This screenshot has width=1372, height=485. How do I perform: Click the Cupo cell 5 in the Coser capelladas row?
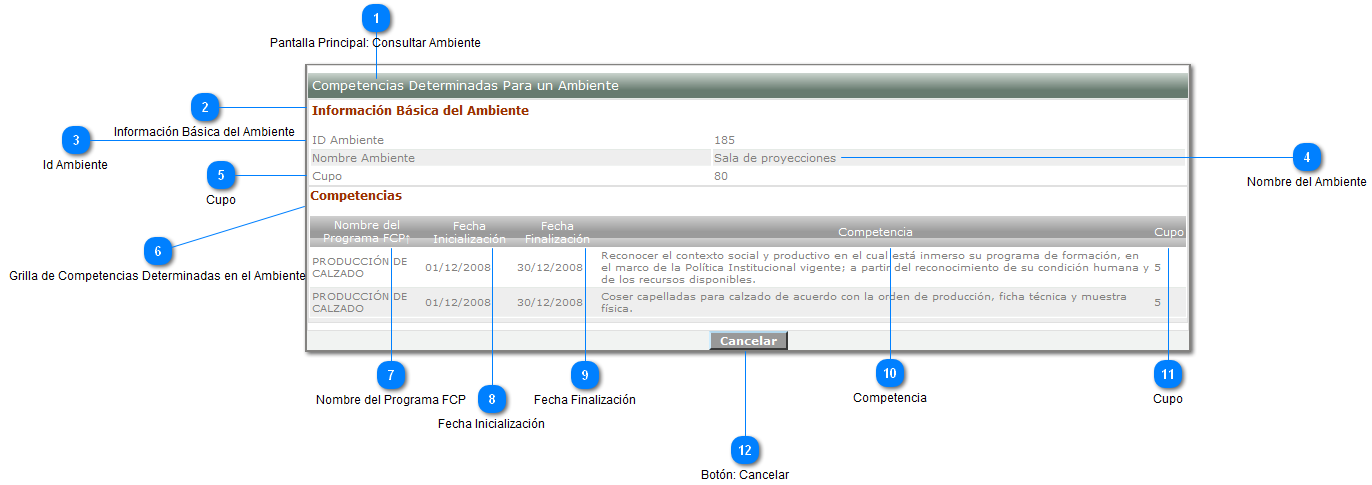point(1158,302)
